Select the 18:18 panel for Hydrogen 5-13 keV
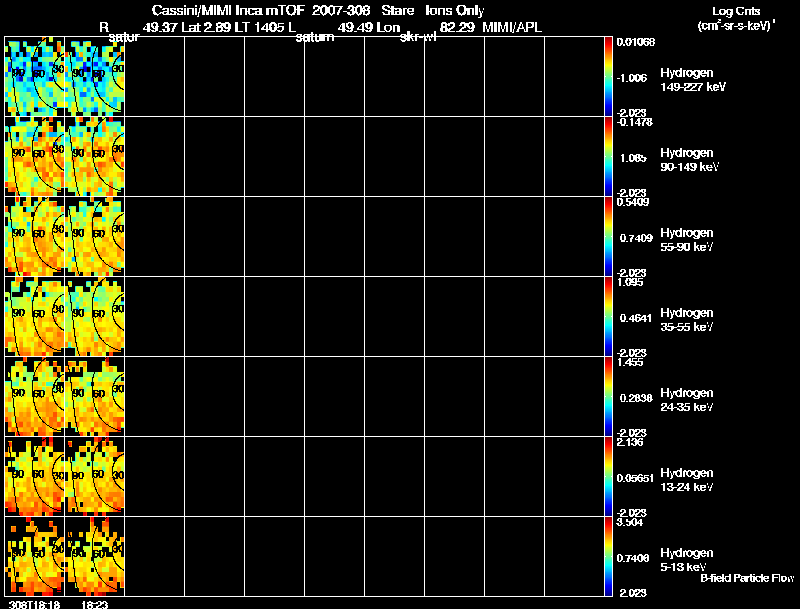Image resolution: width=800 pixels, height=609 pixels. coord(35,556)
